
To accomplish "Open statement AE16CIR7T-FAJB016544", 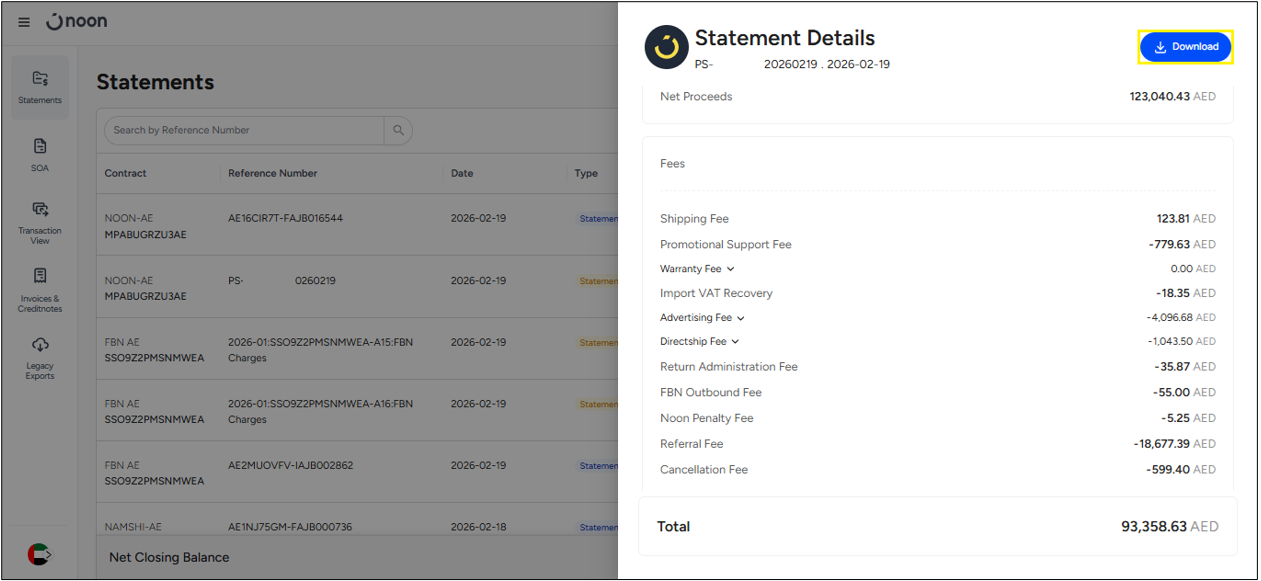I will [285, 218].
